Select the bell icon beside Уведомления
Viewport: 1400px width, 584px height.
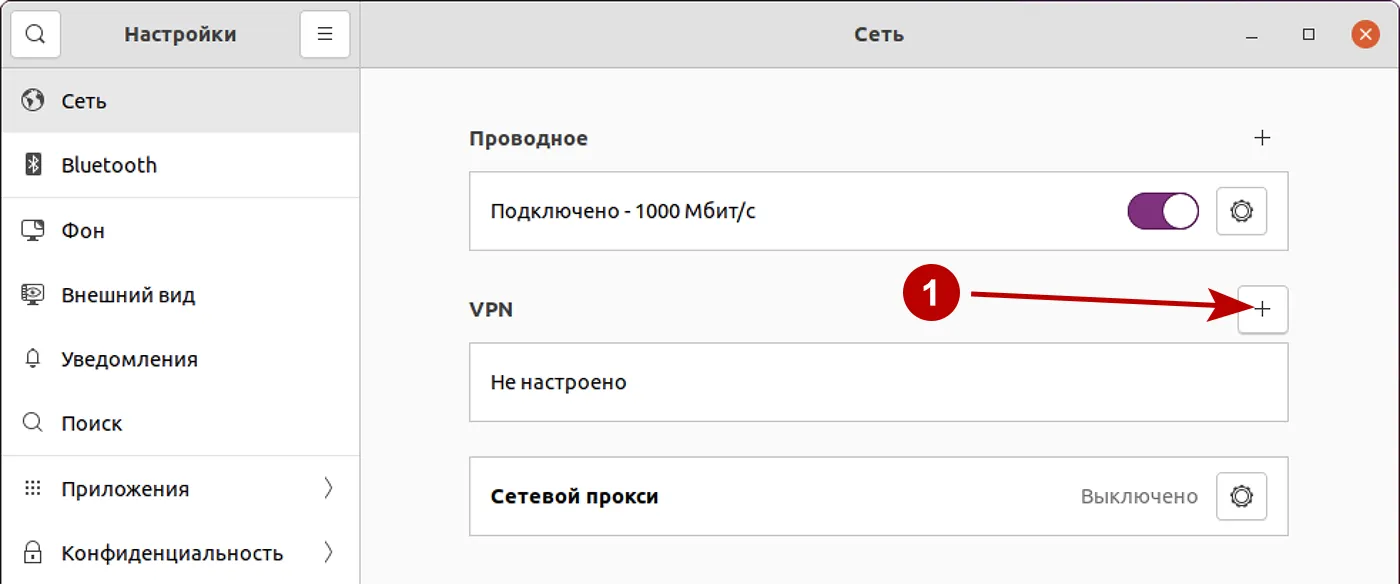pos(31,358)
